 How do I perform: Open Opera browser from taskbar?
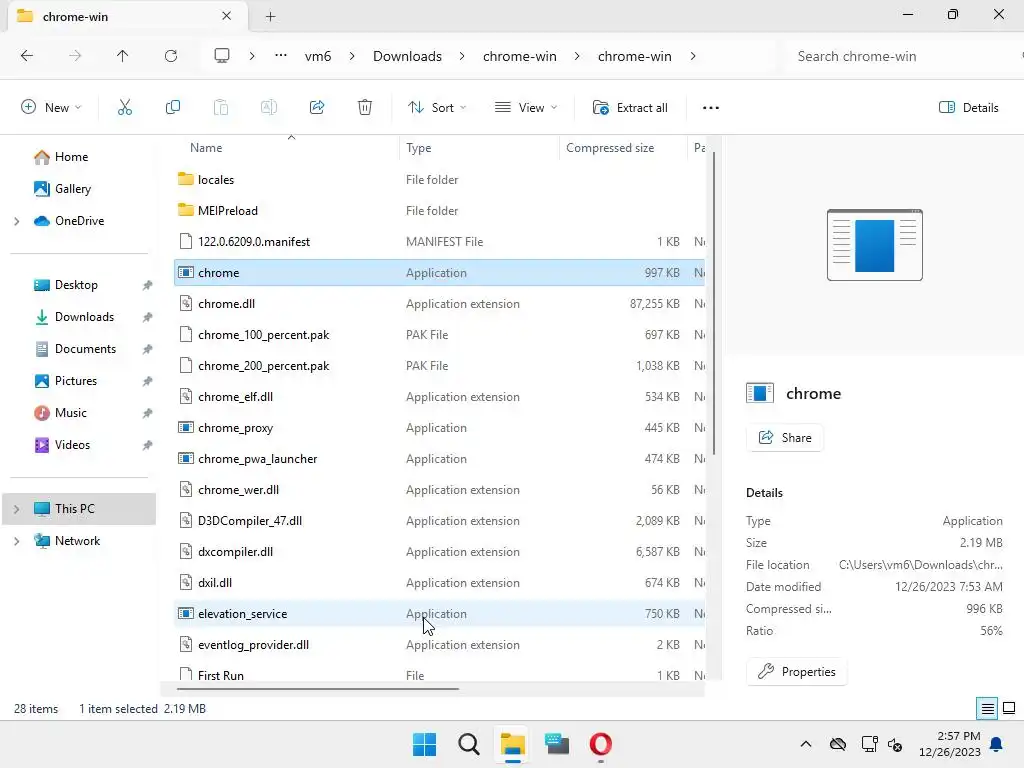pos(601,744)
